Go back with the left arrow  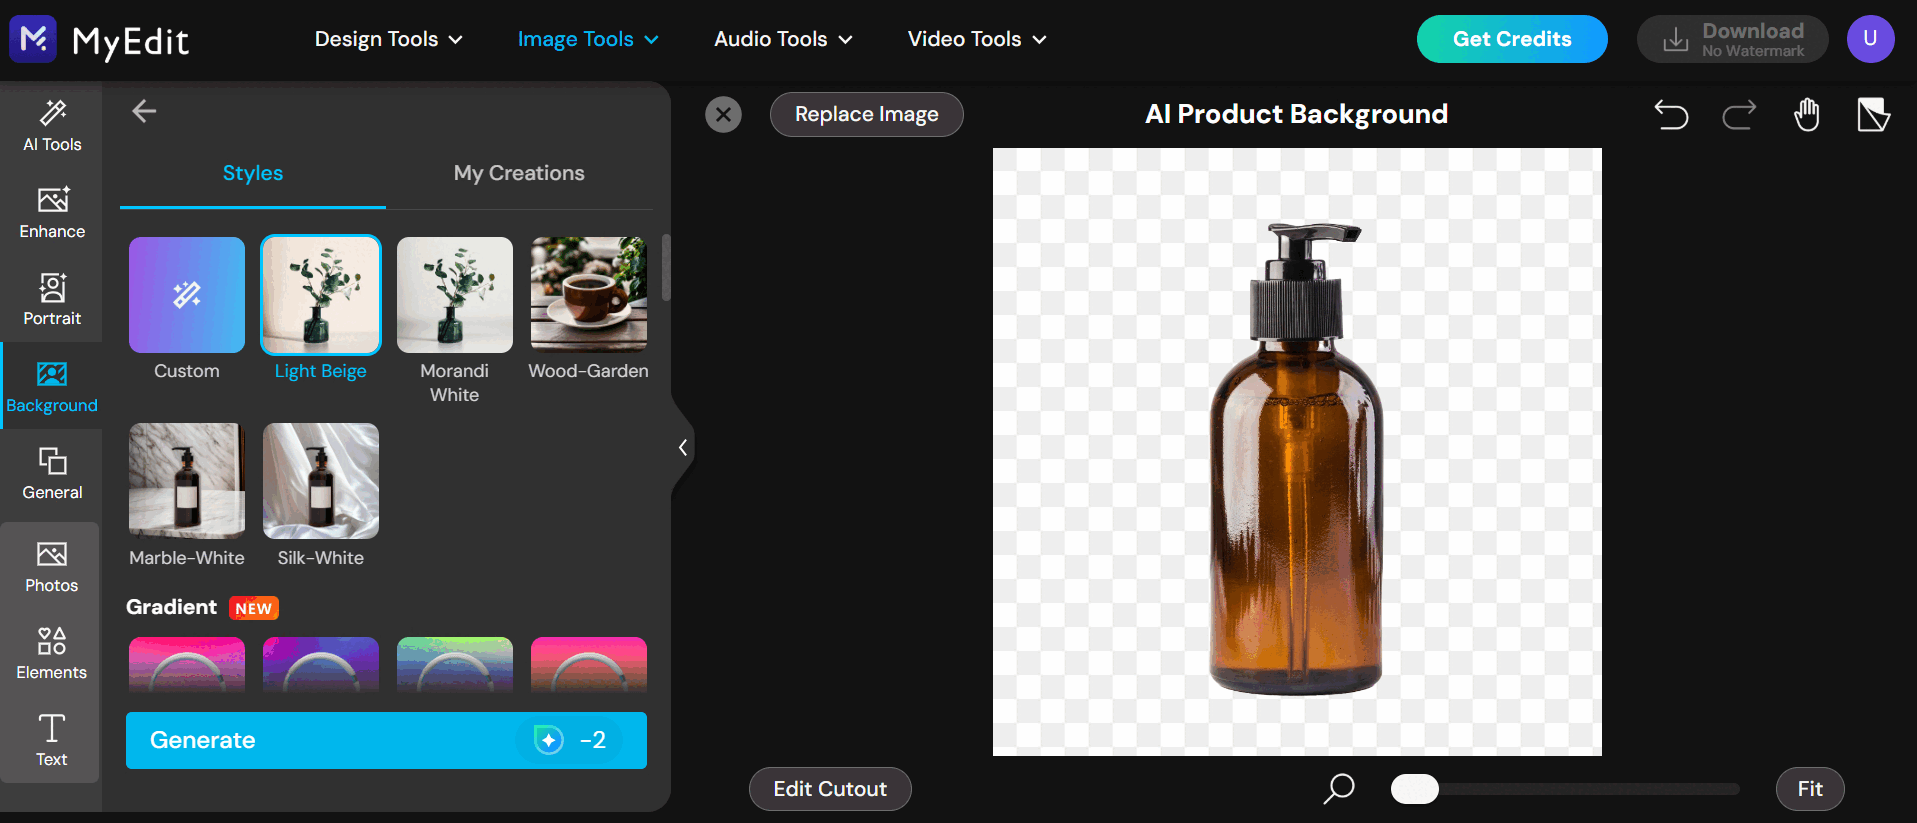click(x=144, y=111)
